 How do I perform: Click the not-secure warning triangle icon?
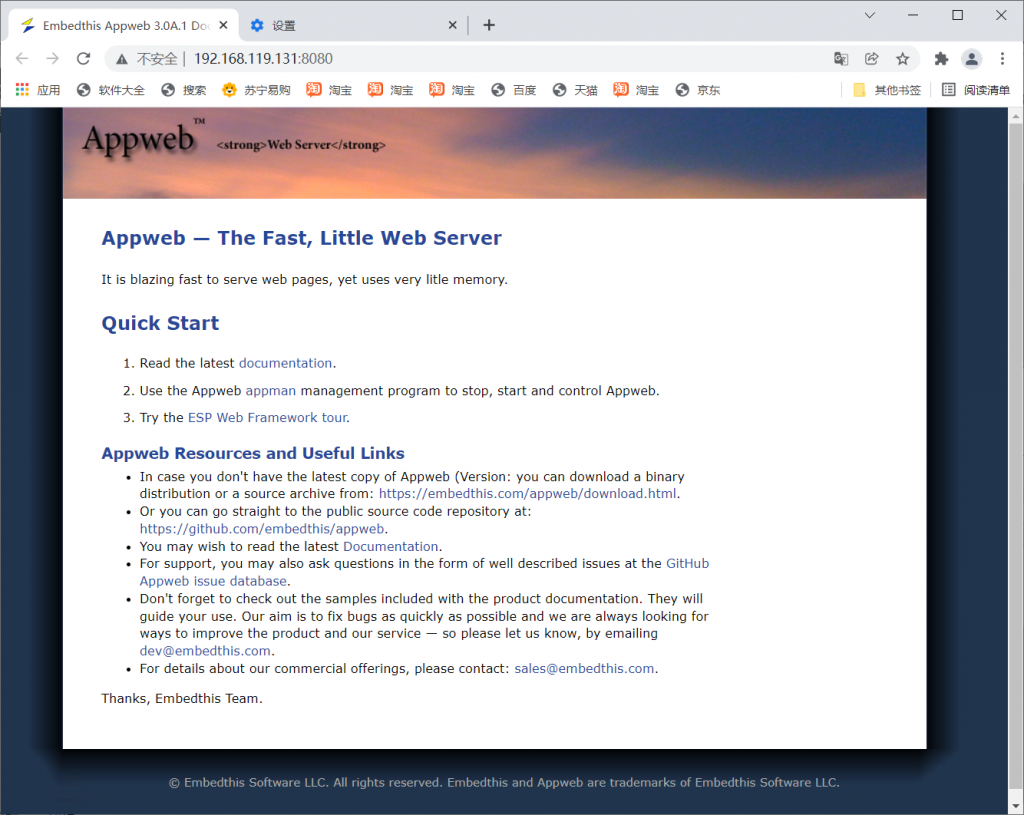pyautogui.click(x=122, y=59)
